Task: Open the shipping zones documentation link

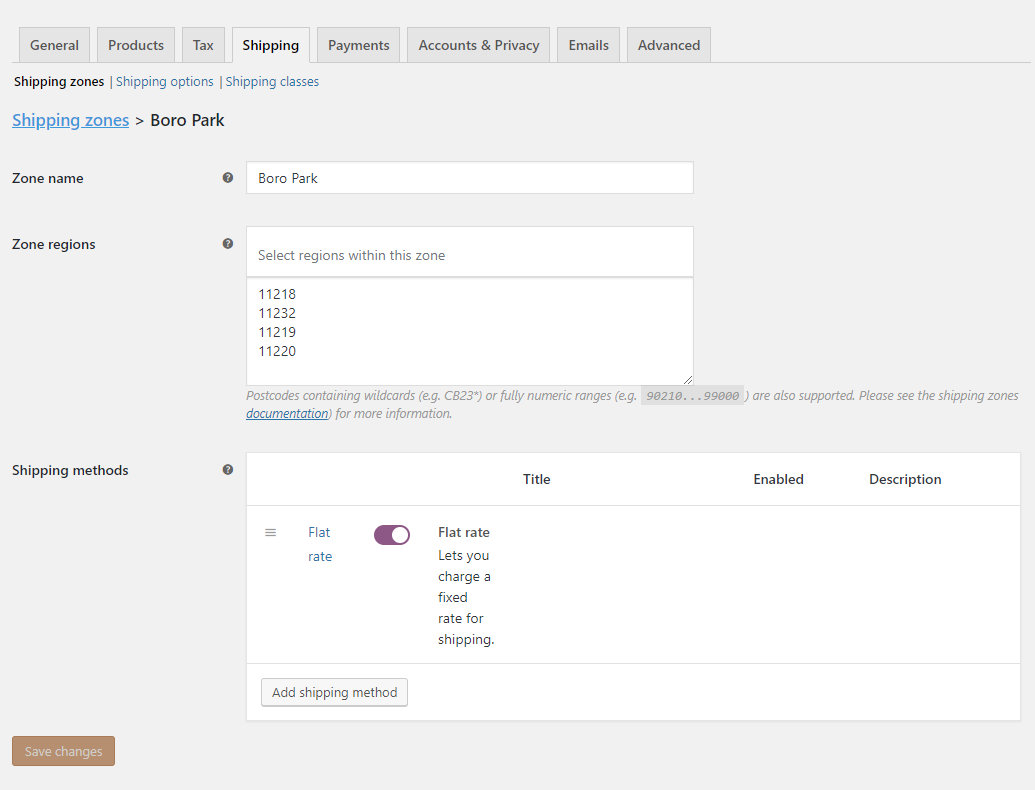Action: point(286,413)
